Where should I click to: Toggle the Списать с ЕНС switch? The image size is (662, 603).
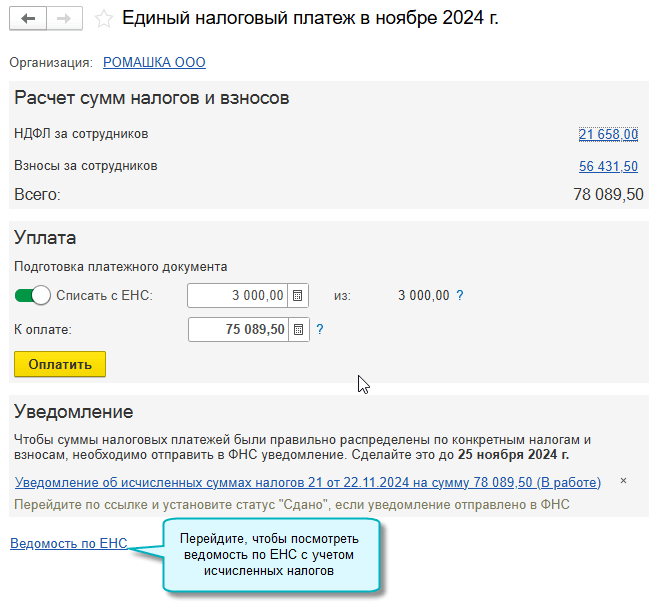point(33,295)
